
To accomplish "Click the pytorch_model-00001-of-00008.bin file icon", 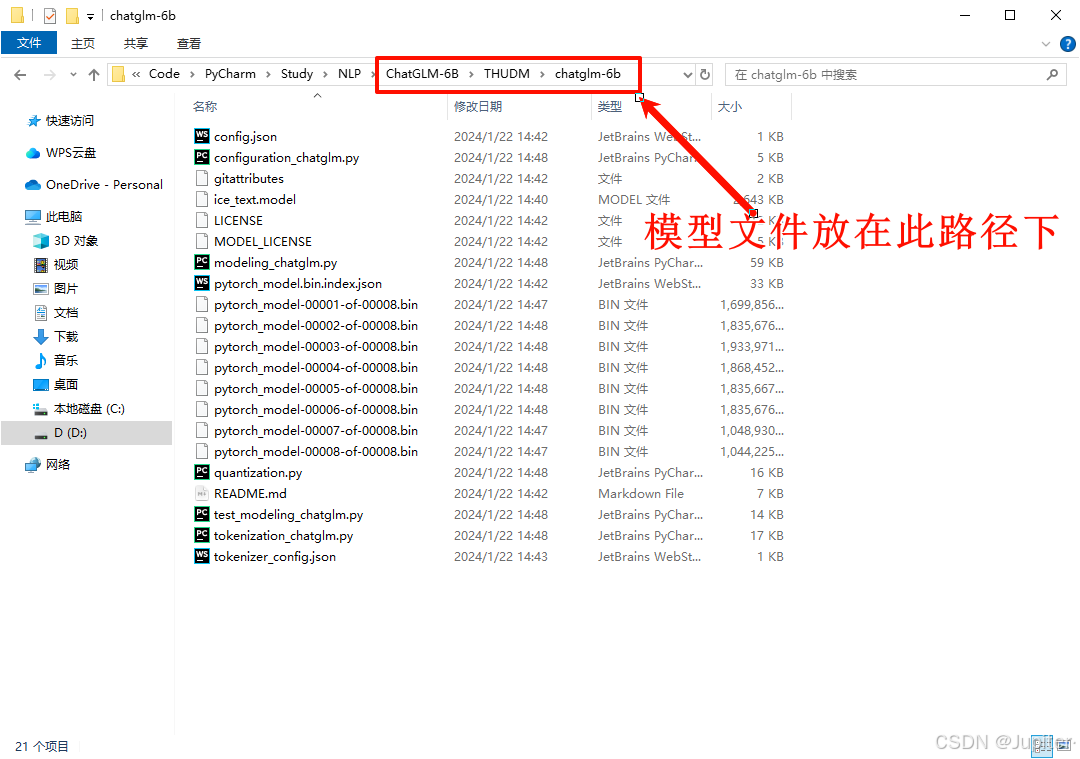I will (x=202, y=304).
